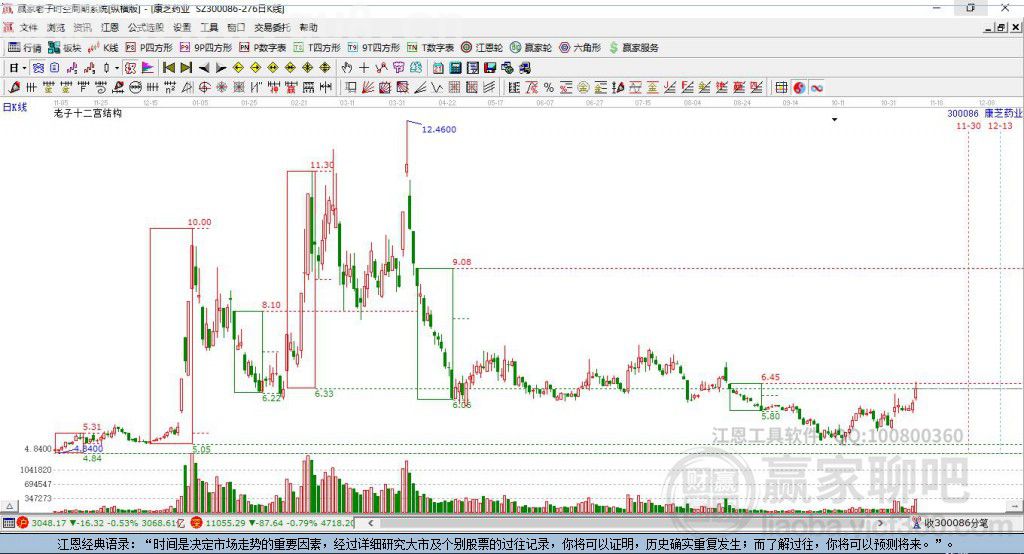Screen dimensions: 1024x554
Task: Click the zigzag V-wave line tool
Action: (436, 88)
